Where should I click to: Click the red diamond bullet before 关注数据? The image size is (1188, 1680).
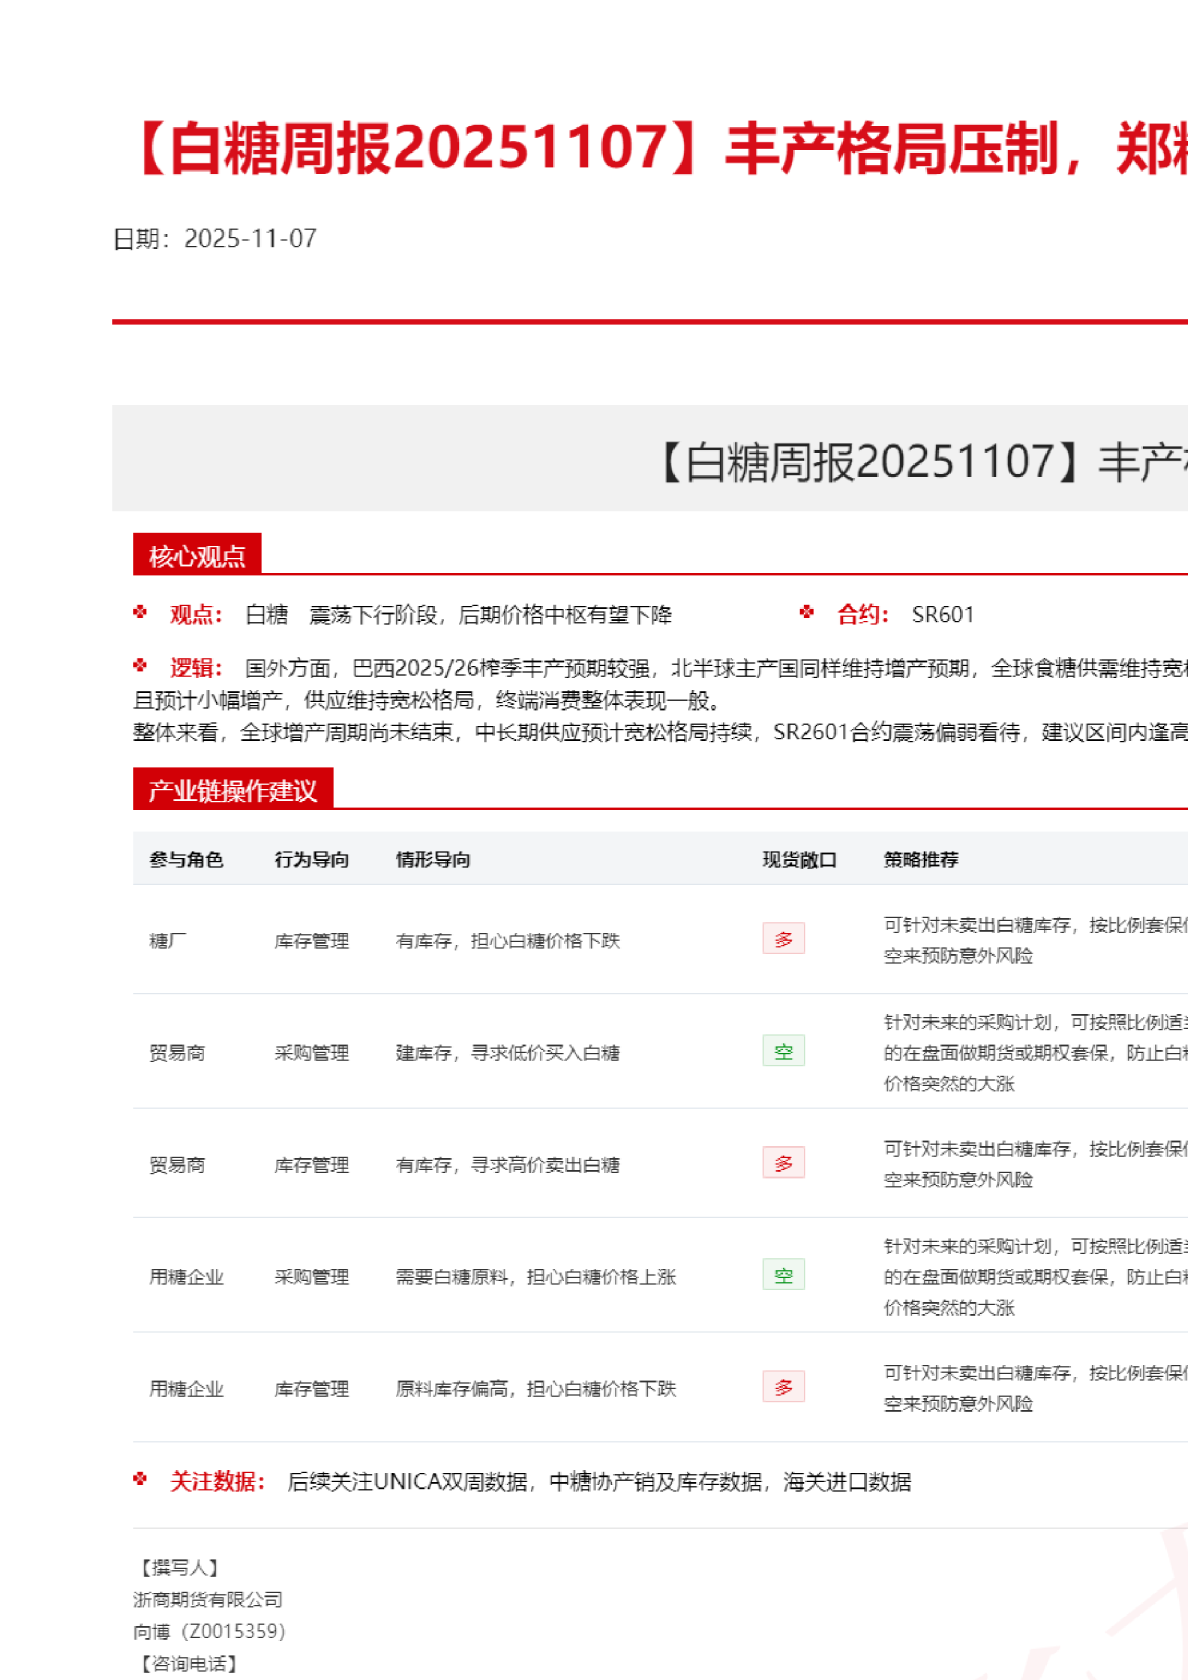click(x=140, y=1479)
